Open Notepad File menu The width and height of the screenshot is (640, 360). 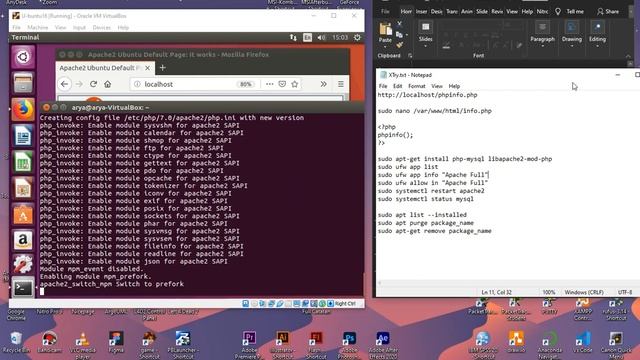pos(383,86)
